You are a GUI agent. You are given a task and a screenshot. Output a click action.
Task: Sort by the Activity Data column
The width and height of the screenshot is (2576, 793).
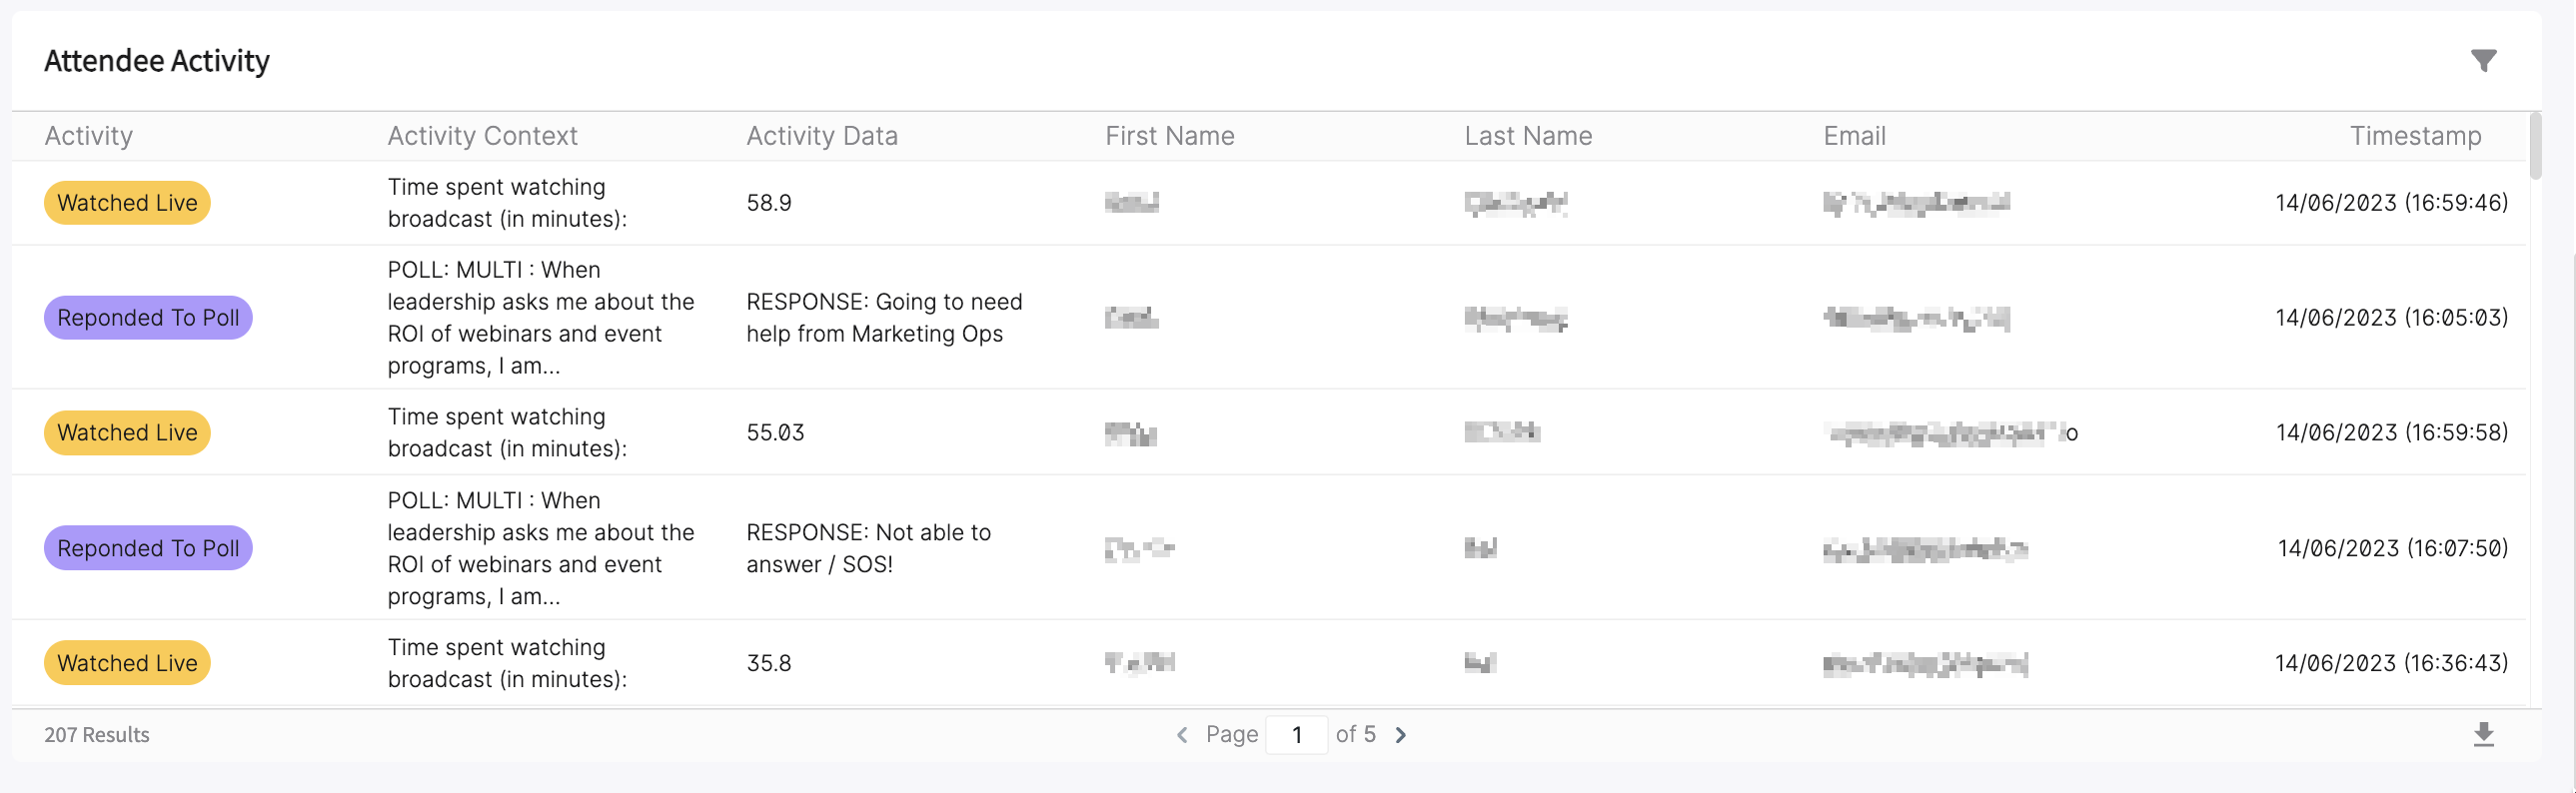click(822, 136)
